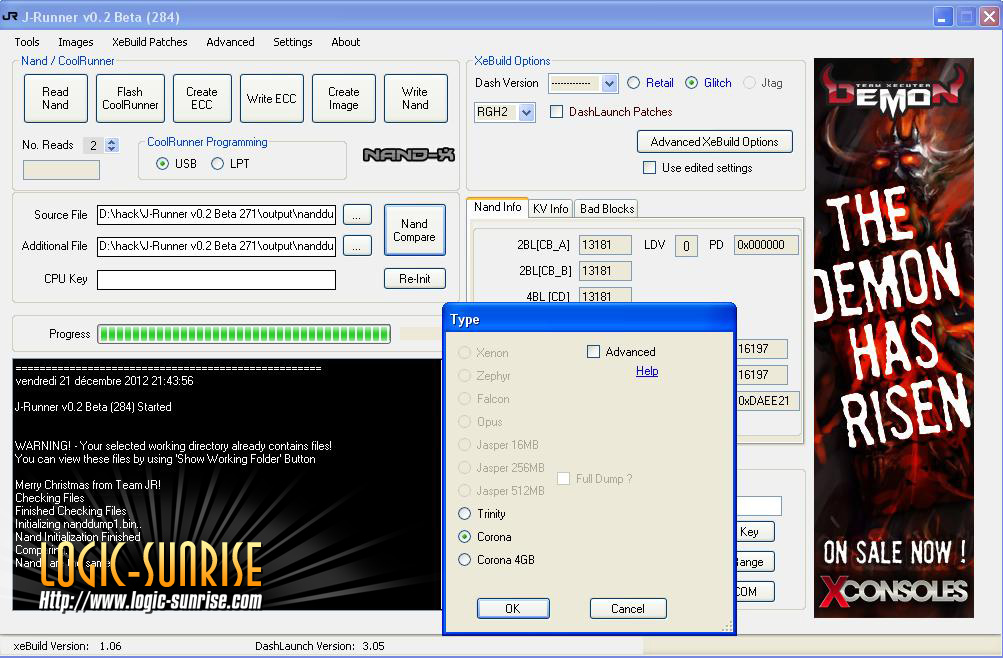This screenshot has height=658, width=1003.
Task: Click the 2BL[CB_A] value field
Action: point(605,245)
